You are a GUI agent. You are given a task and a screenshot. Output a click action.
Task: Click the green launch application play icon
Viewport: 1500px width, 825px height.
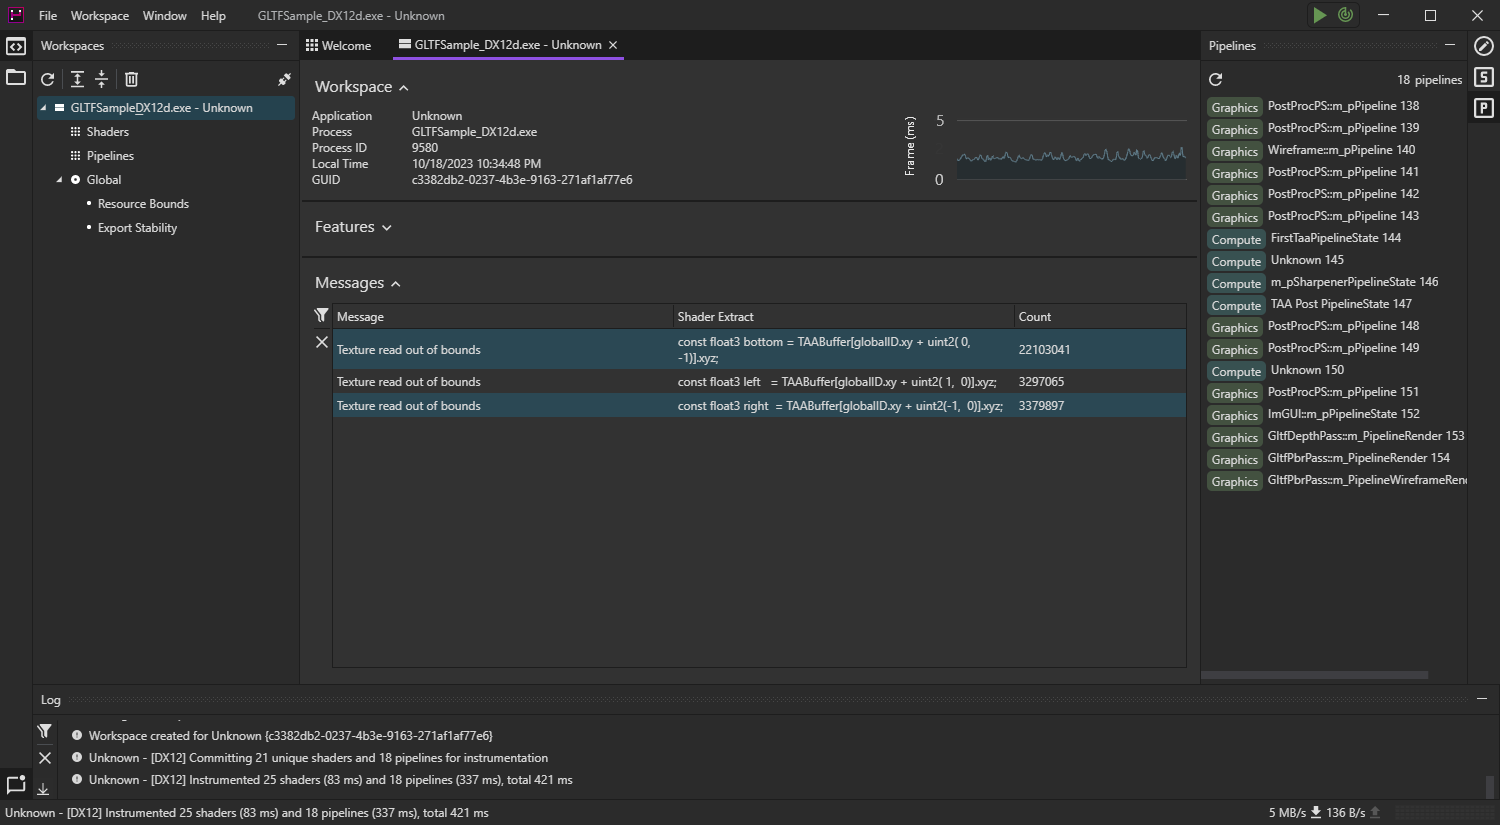click(x=1320, y=15)
